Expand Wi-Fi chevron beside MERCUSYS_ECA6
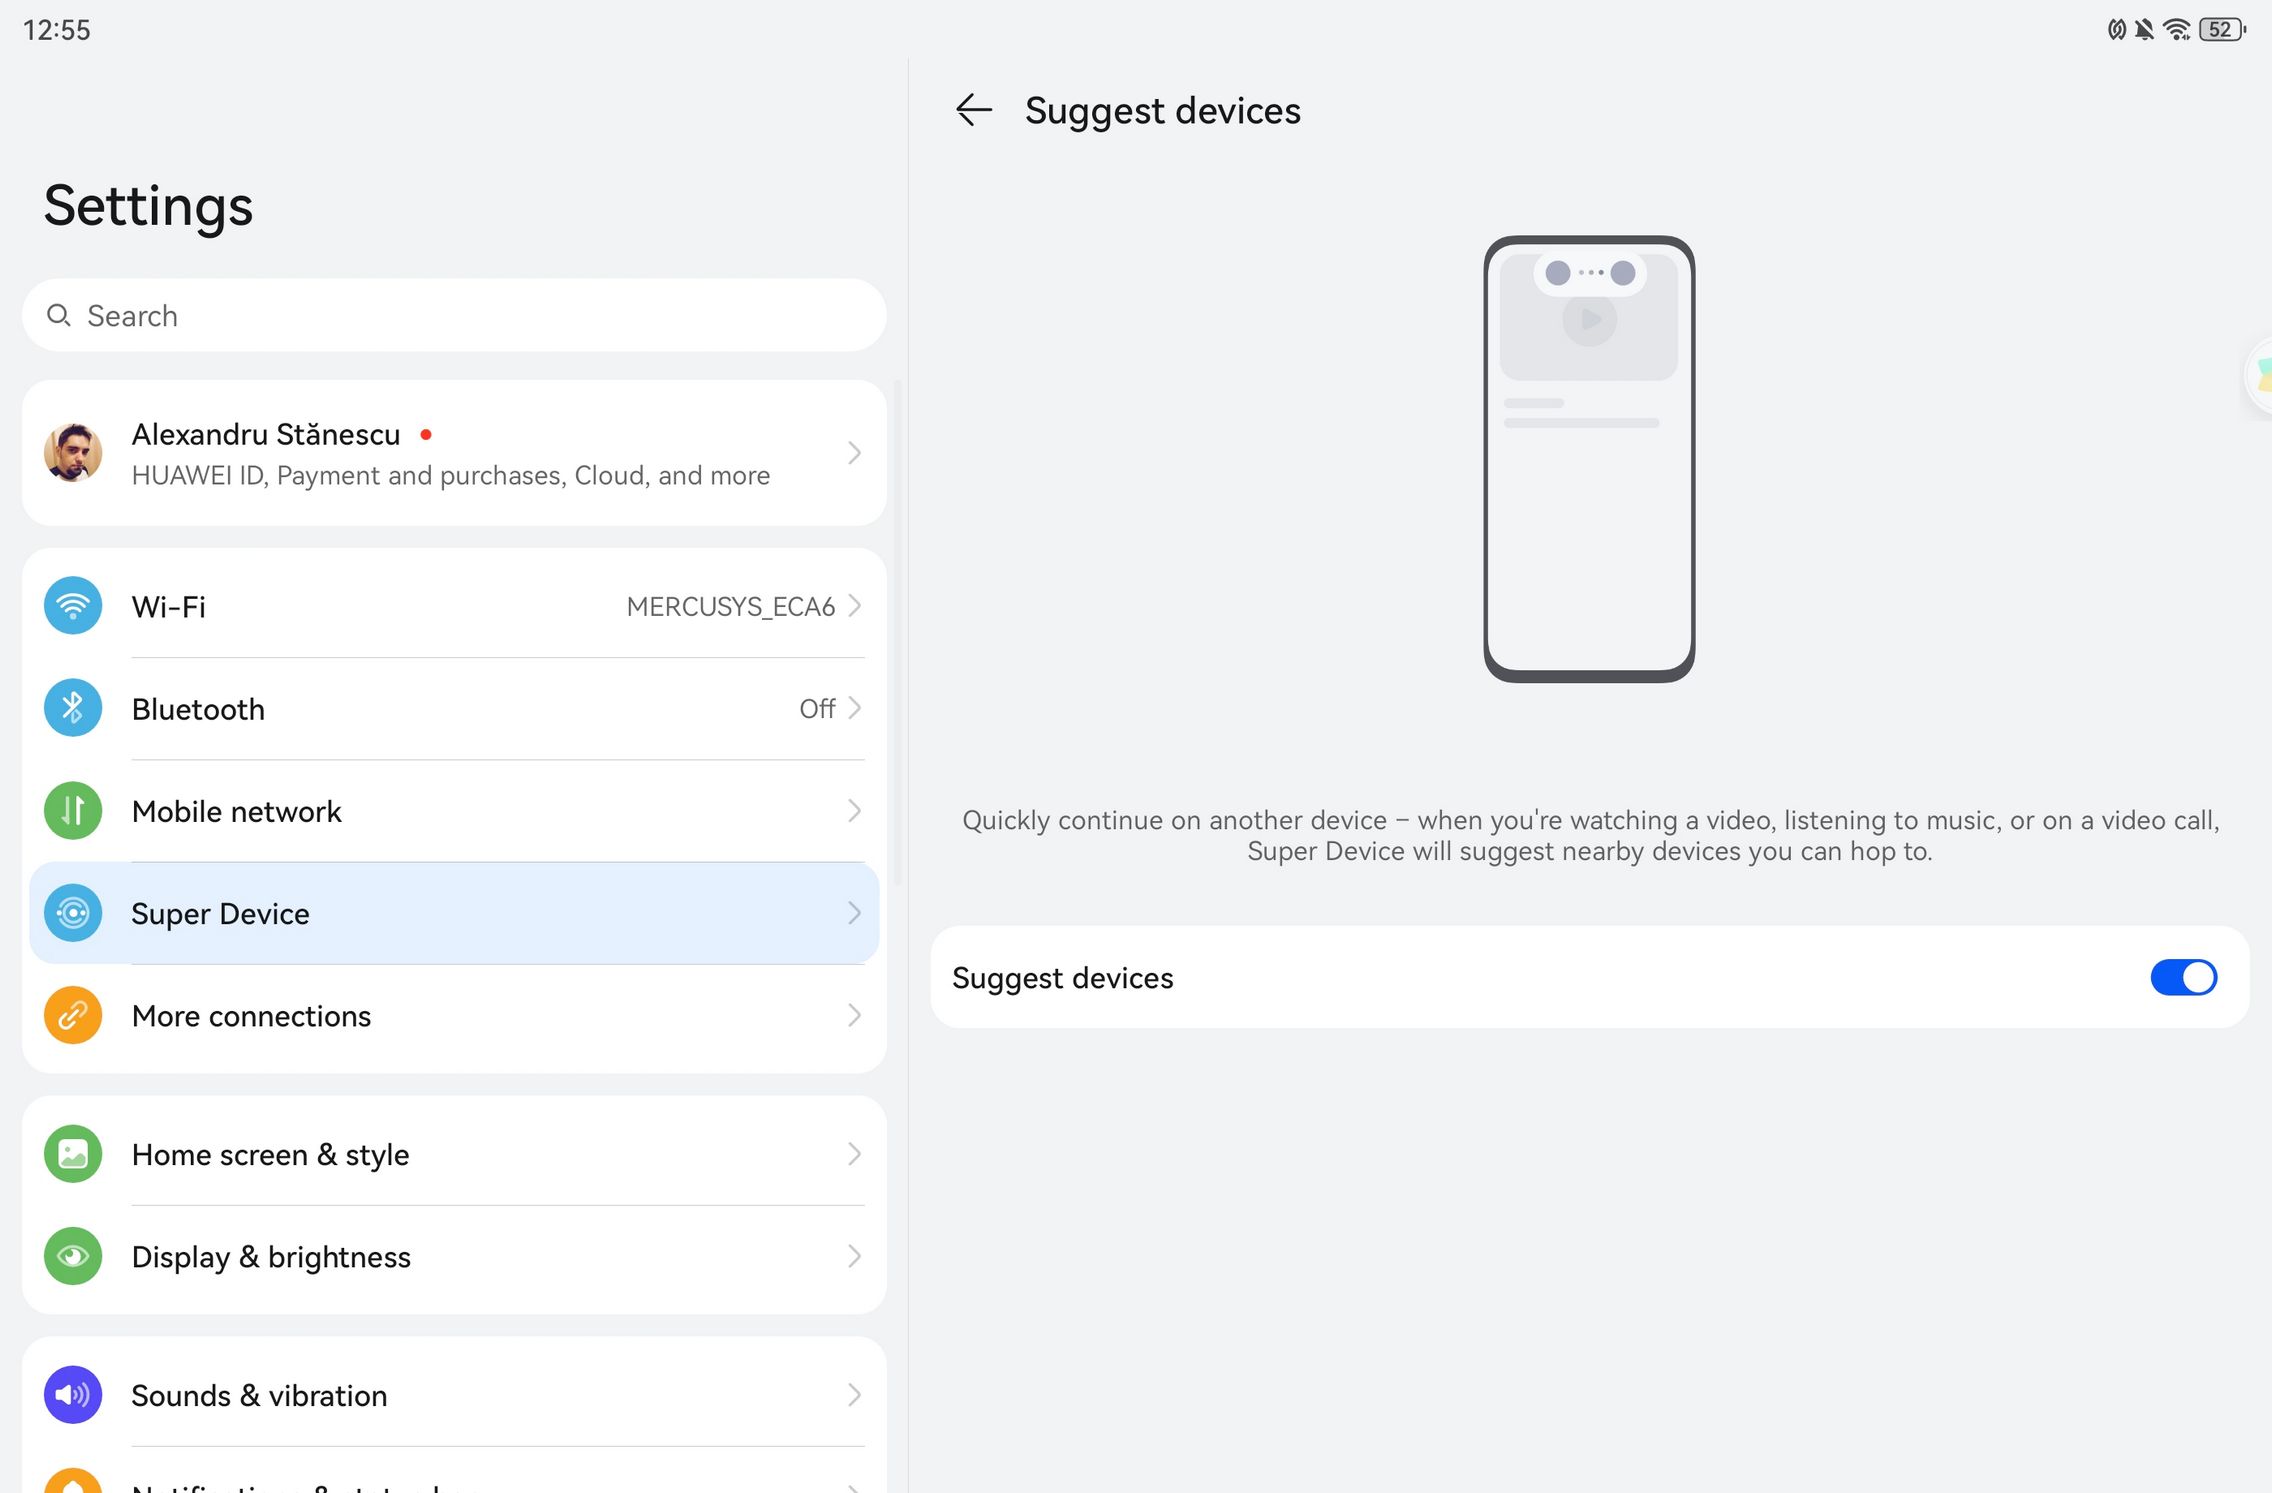Screen dimensions: 2272x1493 click(854, 606)
